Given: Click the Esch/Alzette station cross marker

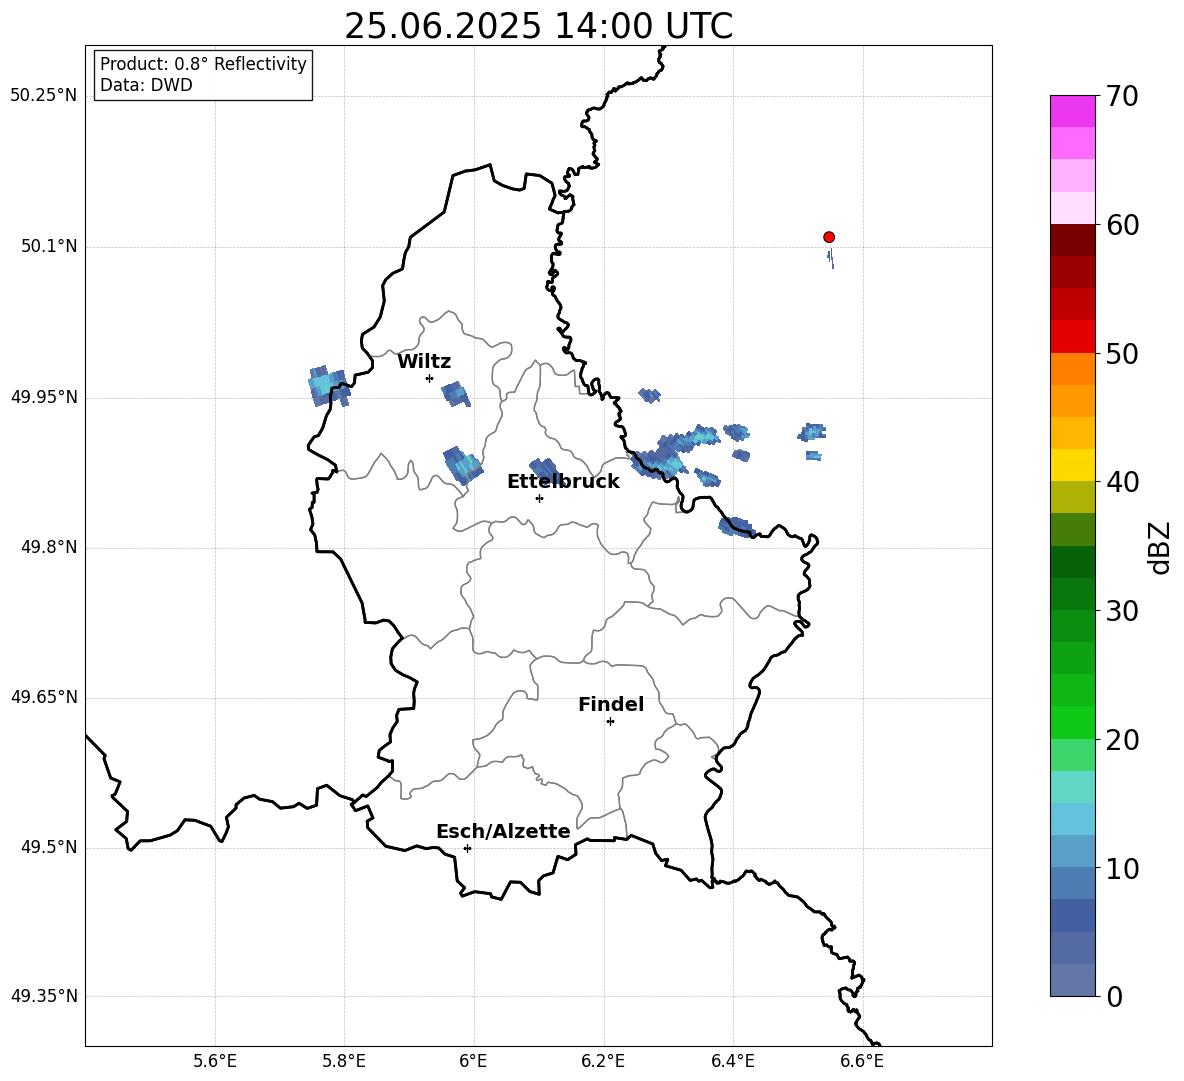Looking at the screenshot, I should tap(467, 848).
